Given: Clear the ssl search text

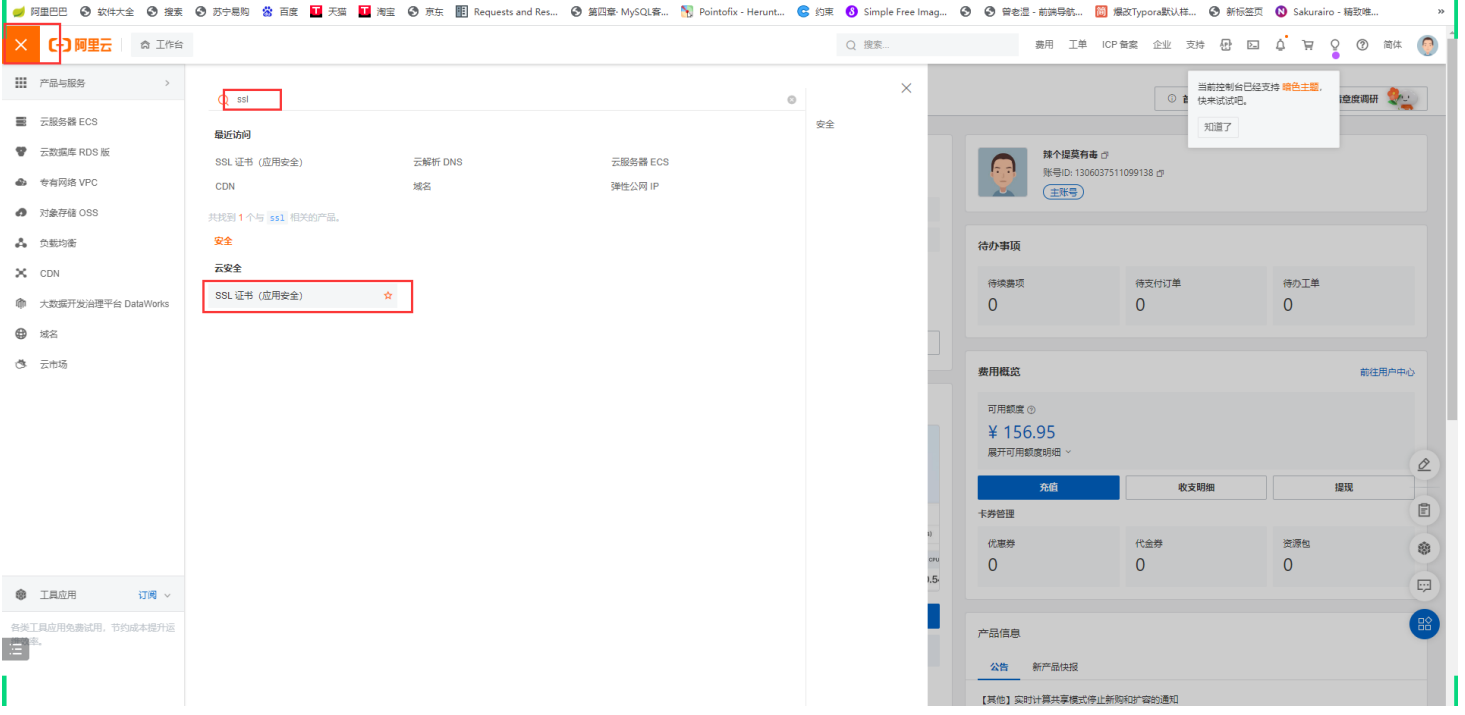Looking at the screenshot, I should 792,100.
